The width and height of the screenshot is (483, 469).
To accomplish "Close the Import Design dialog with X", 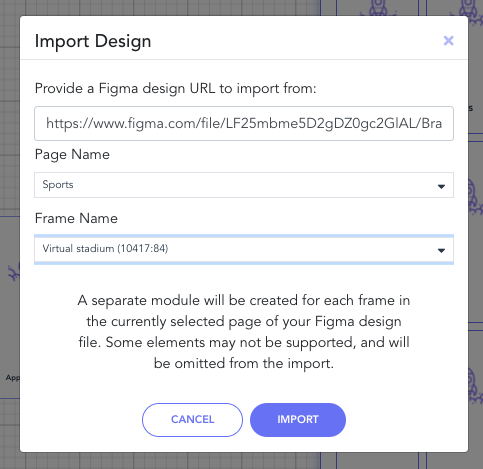I will (448, 41).
